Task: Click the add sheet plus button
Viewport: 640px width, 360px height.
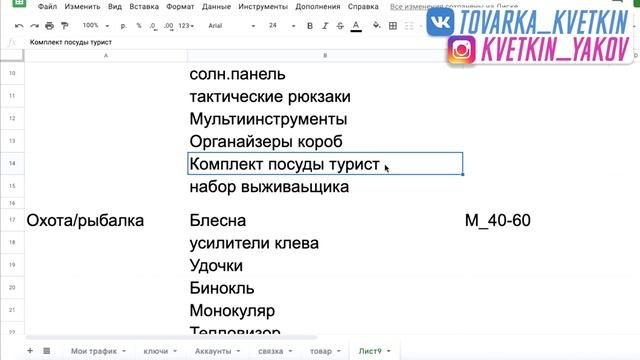Action: 30,351
